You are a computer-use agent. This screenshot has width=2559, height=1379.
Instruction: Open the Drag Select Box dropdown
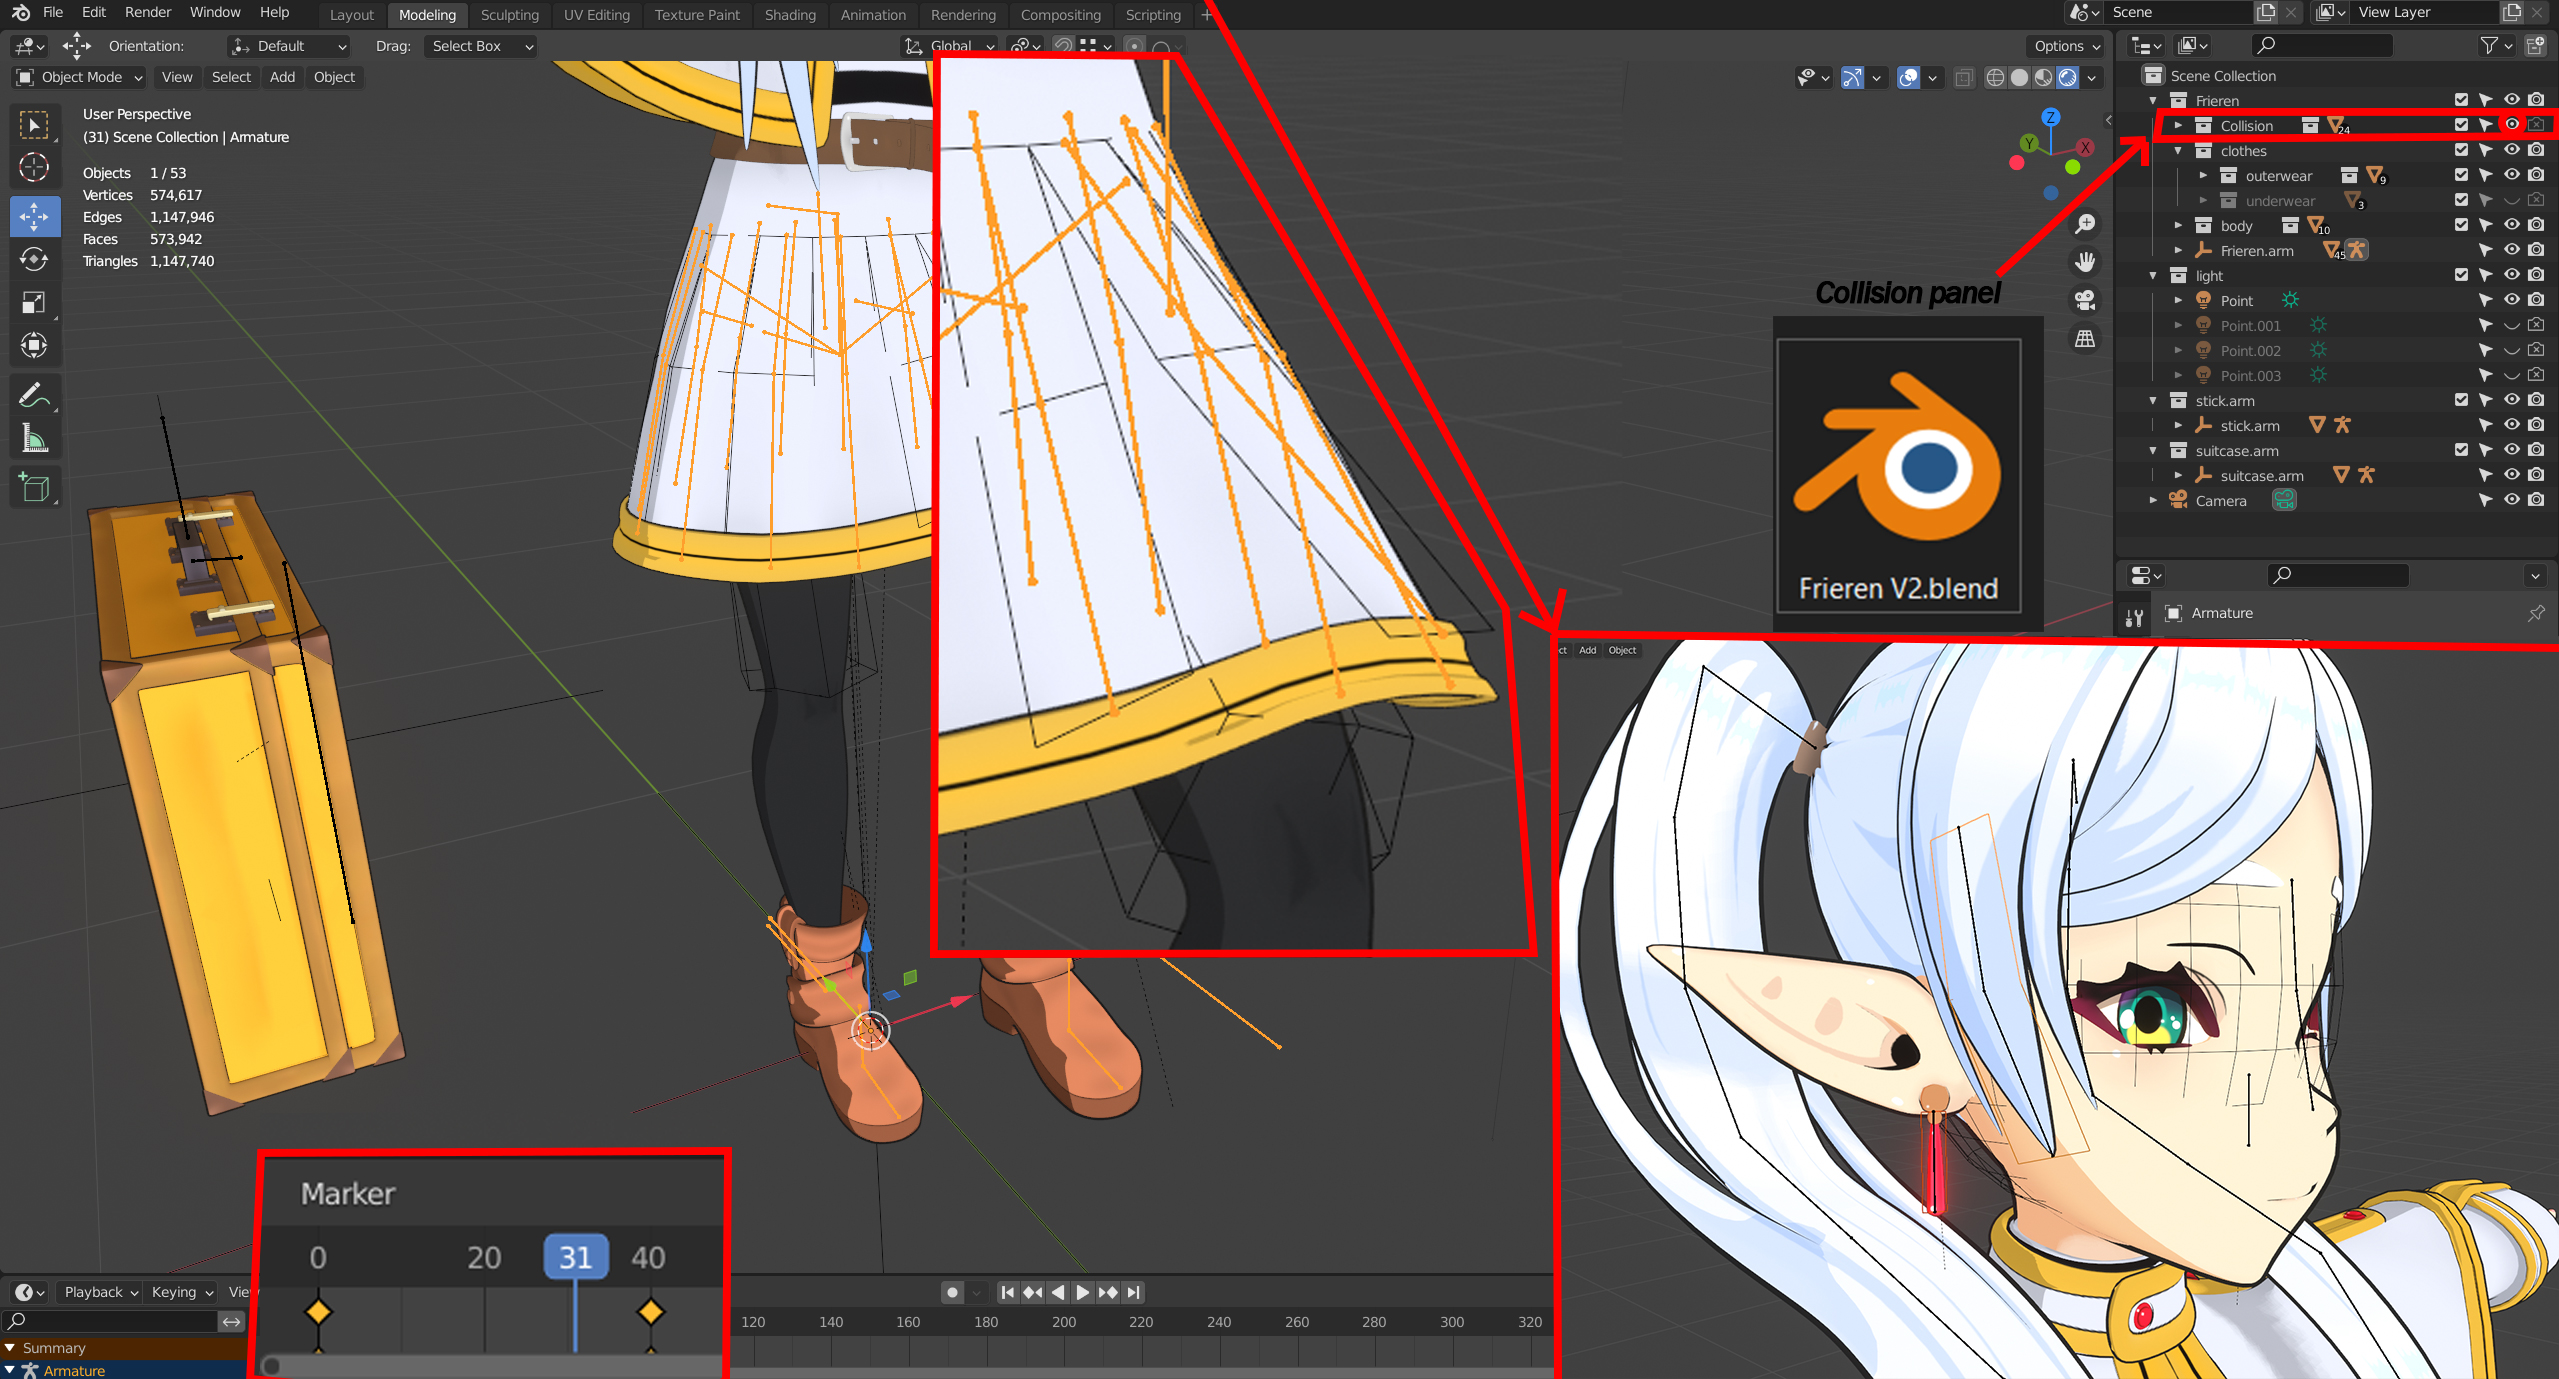tap(480, 46)
